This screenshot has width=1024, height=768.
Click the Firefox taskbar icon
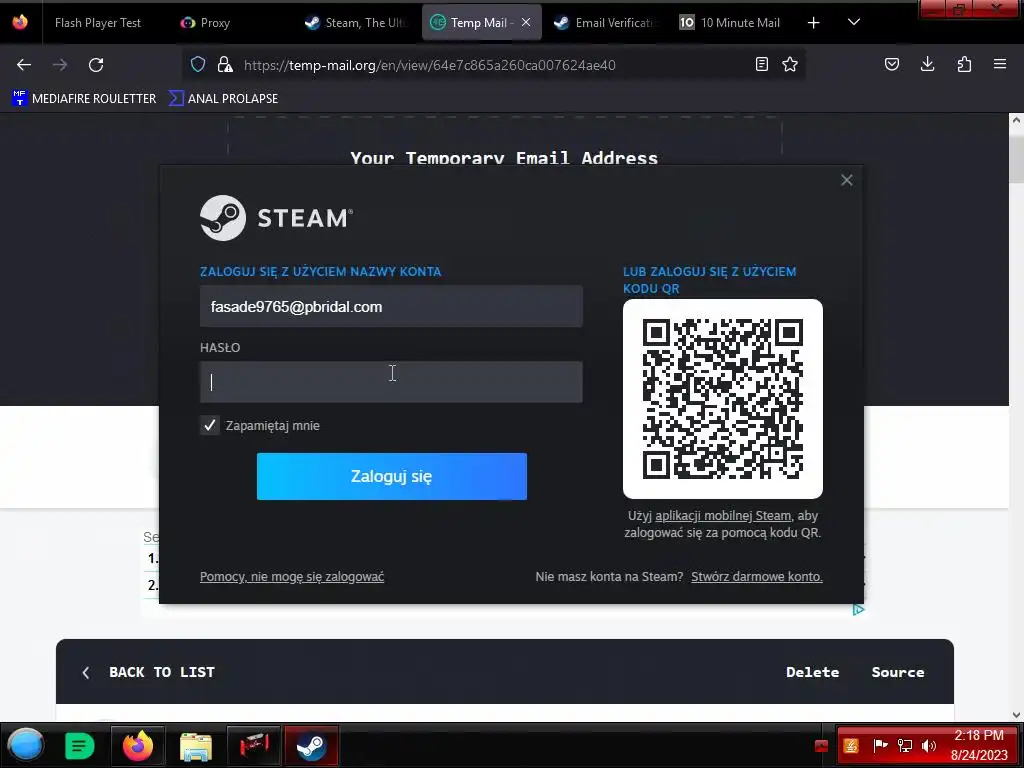click(x=138, y=746)
